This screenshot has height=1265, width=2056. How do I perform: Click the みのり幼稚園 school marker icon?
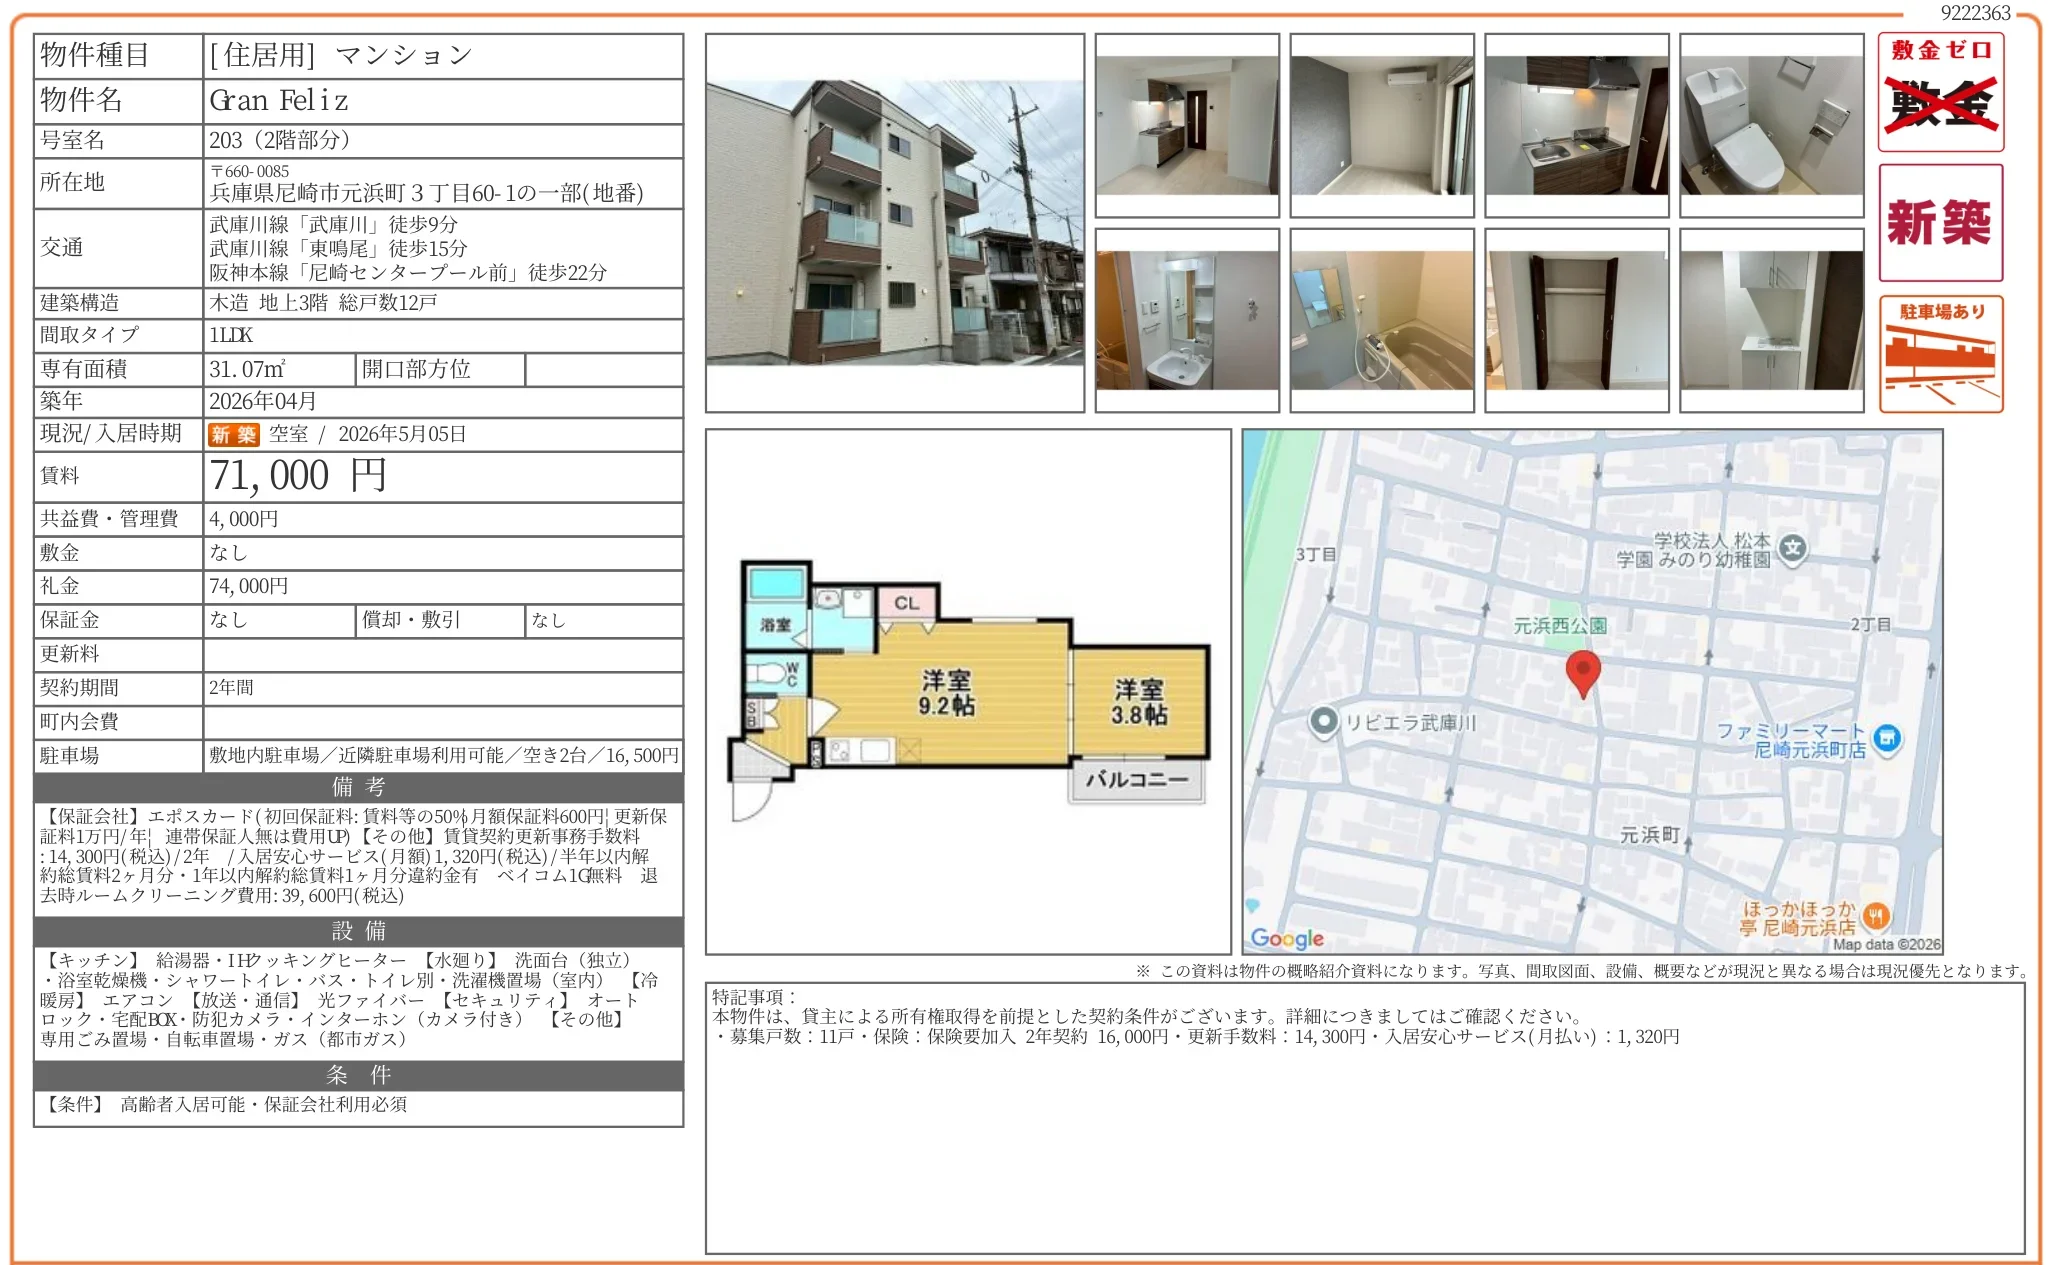point(1793,548)
